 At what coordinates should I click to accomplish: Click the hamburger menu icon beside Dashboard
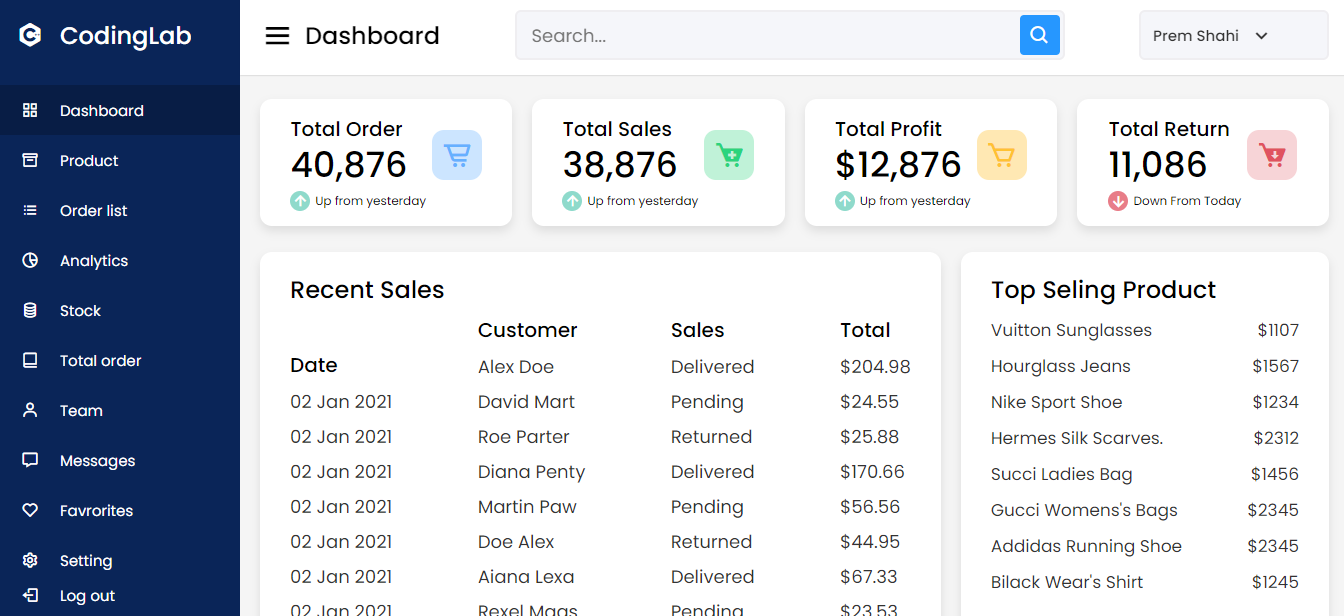click(x=277, y=36)
